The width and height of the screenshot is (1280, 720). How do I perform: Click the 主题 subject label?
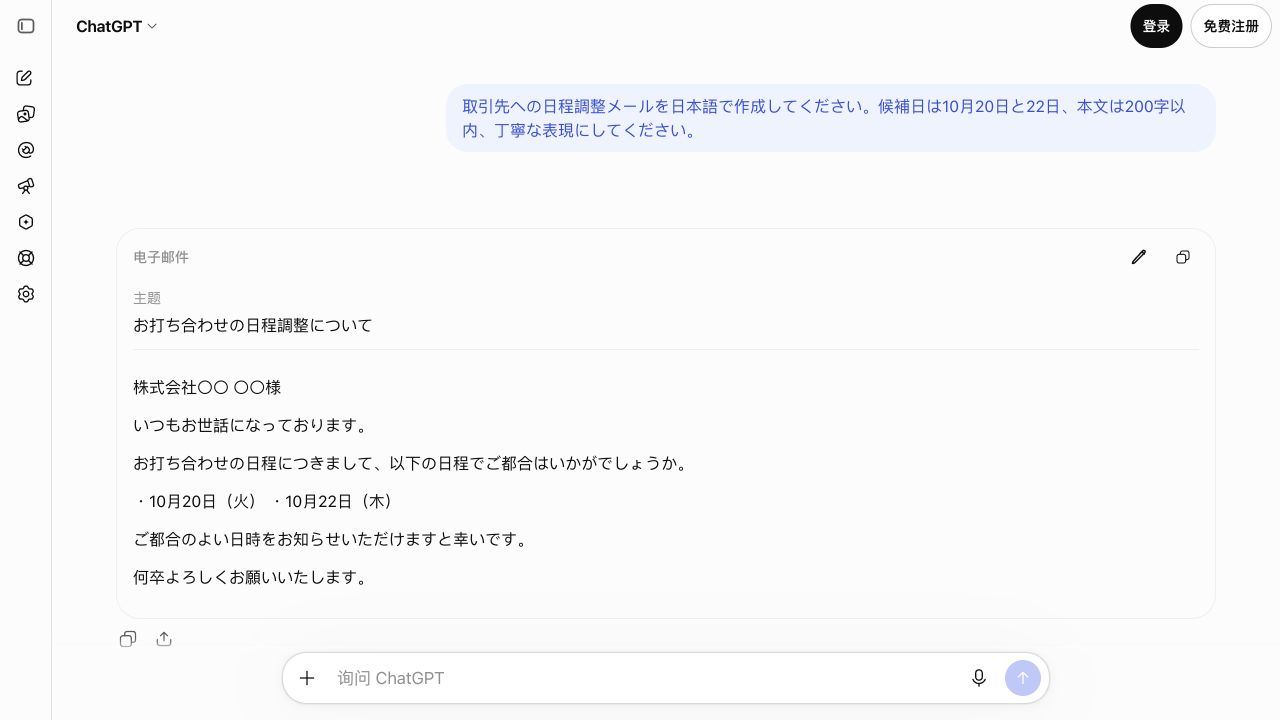(147, 298)
